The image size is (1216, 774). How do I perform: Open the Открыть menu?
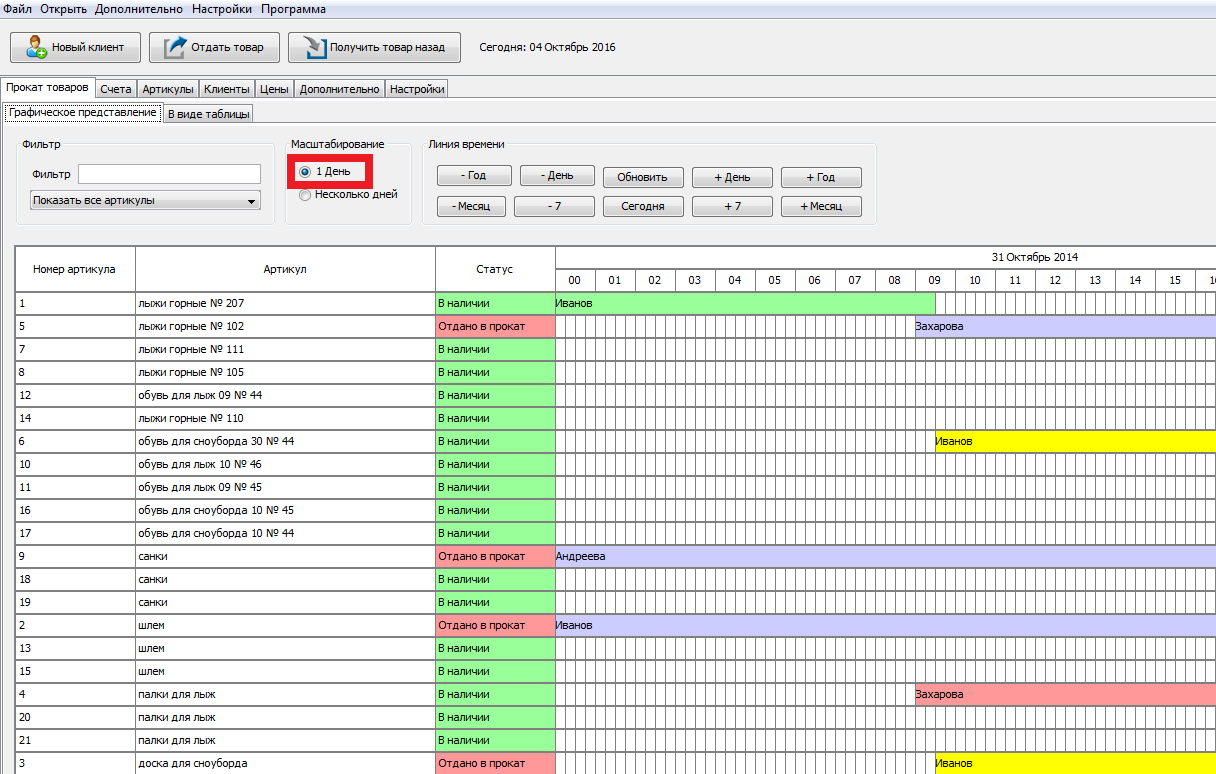click(64, 9)
